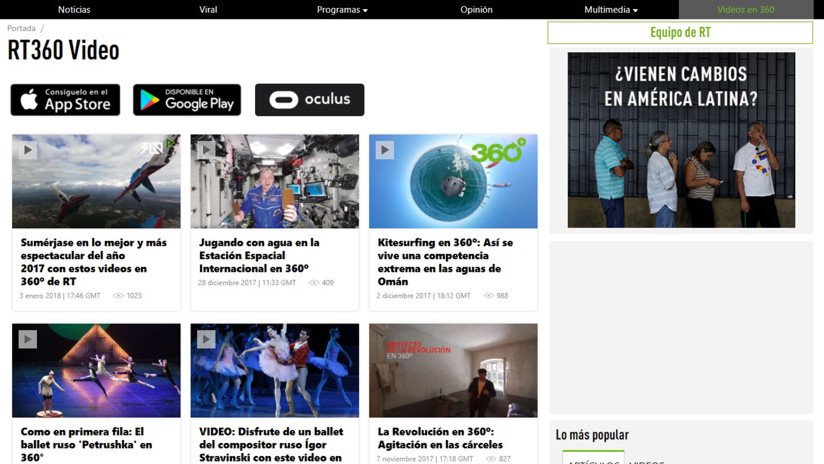Play the Petrushka ballet video icon
824x464 pixels.
28,339
